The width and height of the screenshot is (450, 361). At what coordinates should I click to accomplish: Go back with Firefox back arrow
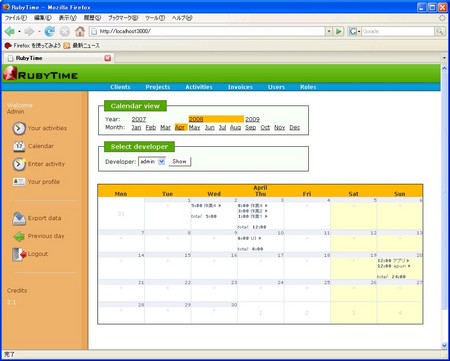point(10,31)
